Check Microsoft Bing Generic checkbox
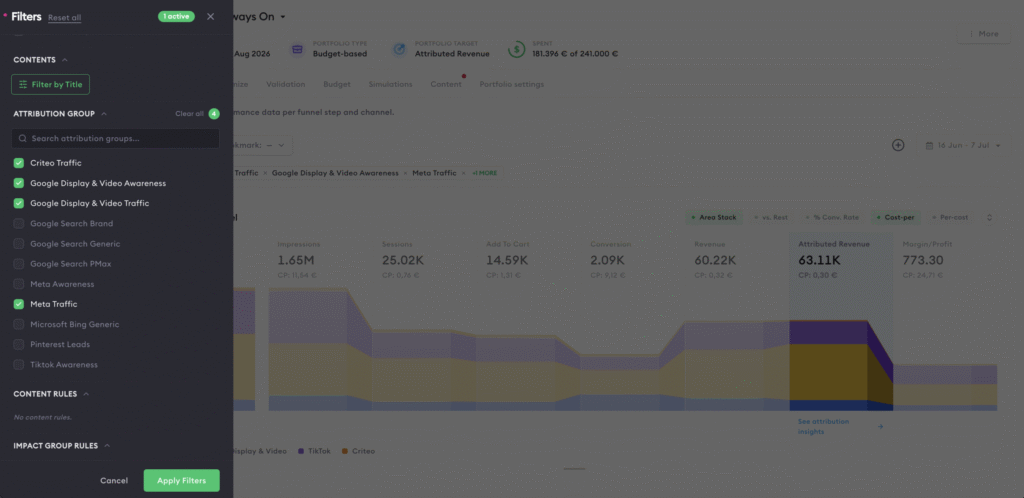 click(x=19, y=324)
